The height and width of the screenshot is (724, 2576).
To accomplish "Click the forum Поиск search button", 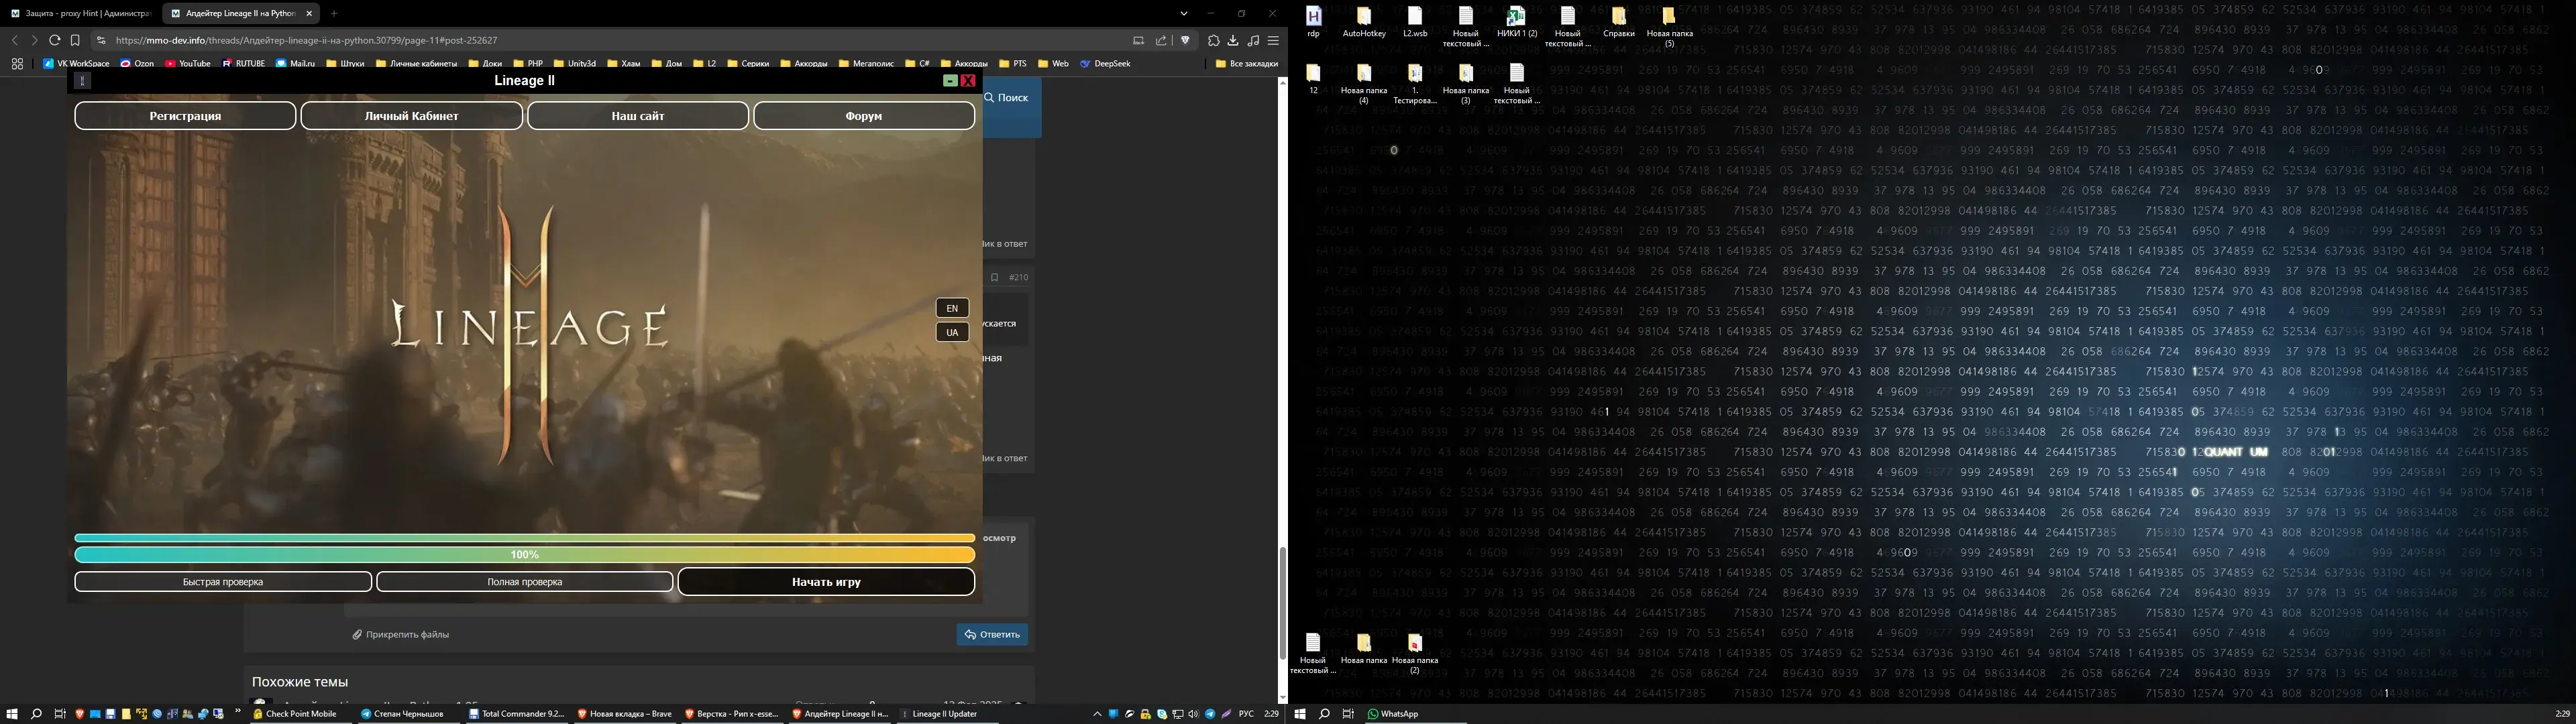I will pyautogui.click(x=1007, y=98).
